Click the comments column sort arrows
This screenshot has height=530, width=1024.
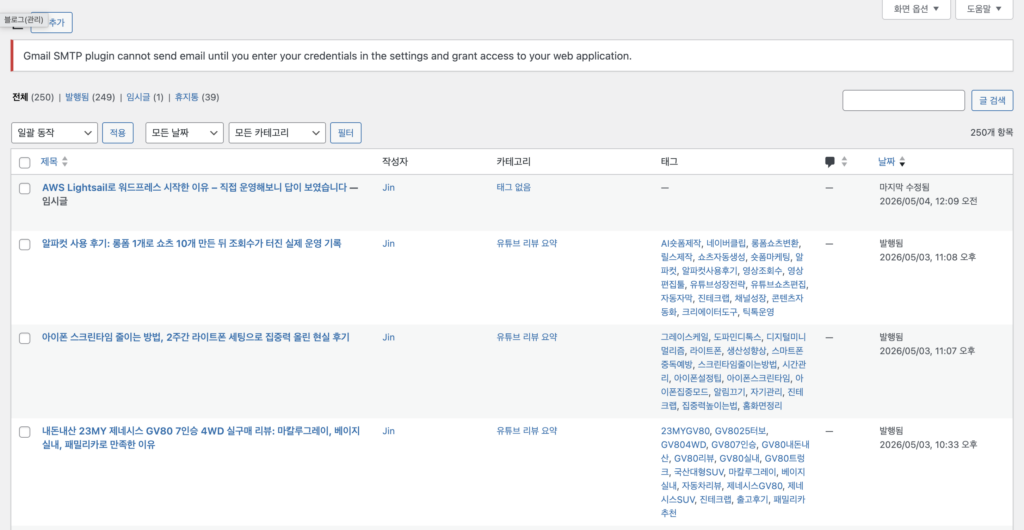click(844, 161)
